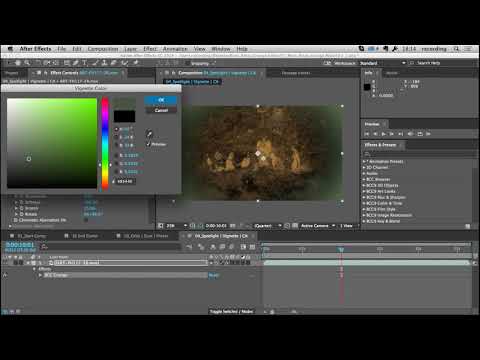480x360 pixels.
Task: Click Cancel in Vignette Color dialog
Action: click(161, 110)
